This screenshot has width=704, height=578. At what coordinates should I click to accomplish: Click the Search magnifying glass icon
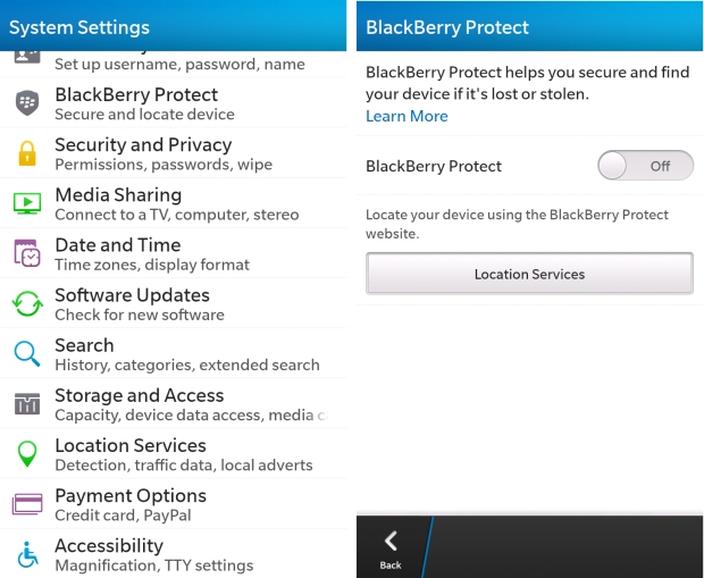(27, 353)
